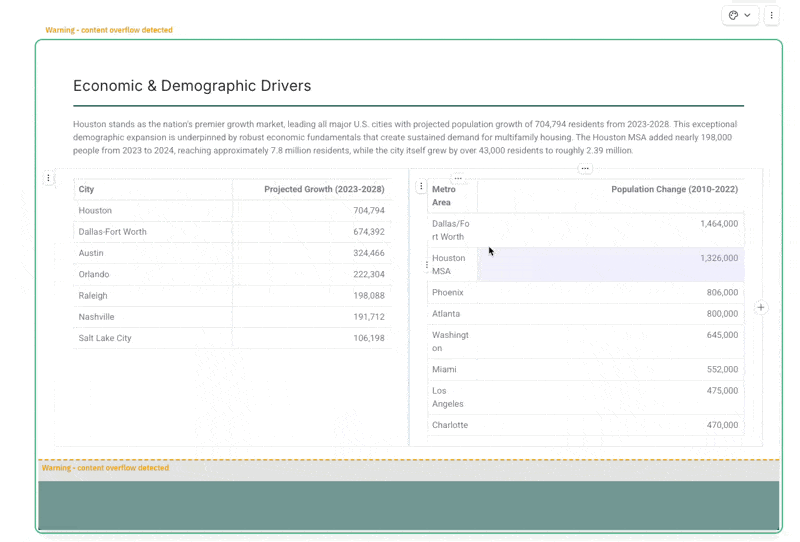
Task: Click the lower content overflow warning banner
Action: click(x=105, y=468)
